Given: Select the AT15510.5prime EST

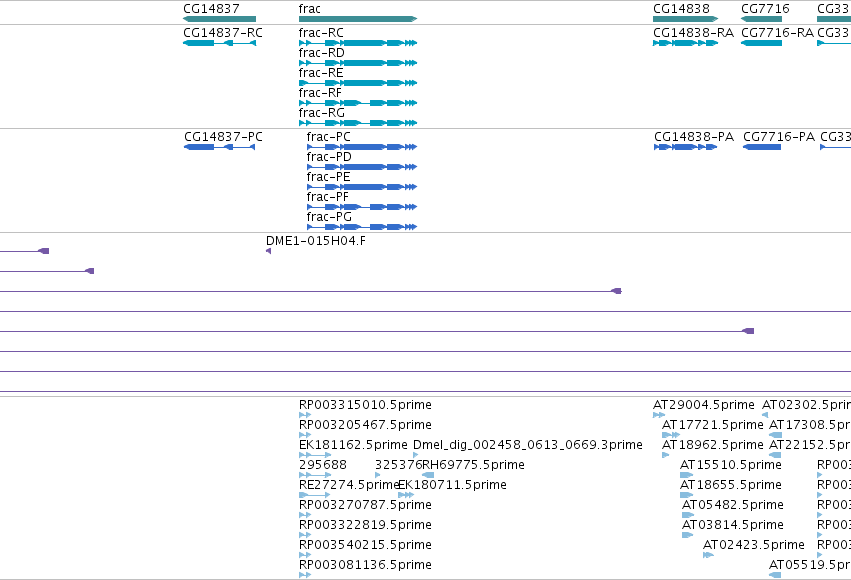Looking at the screenshot, I should pos(687,475).
